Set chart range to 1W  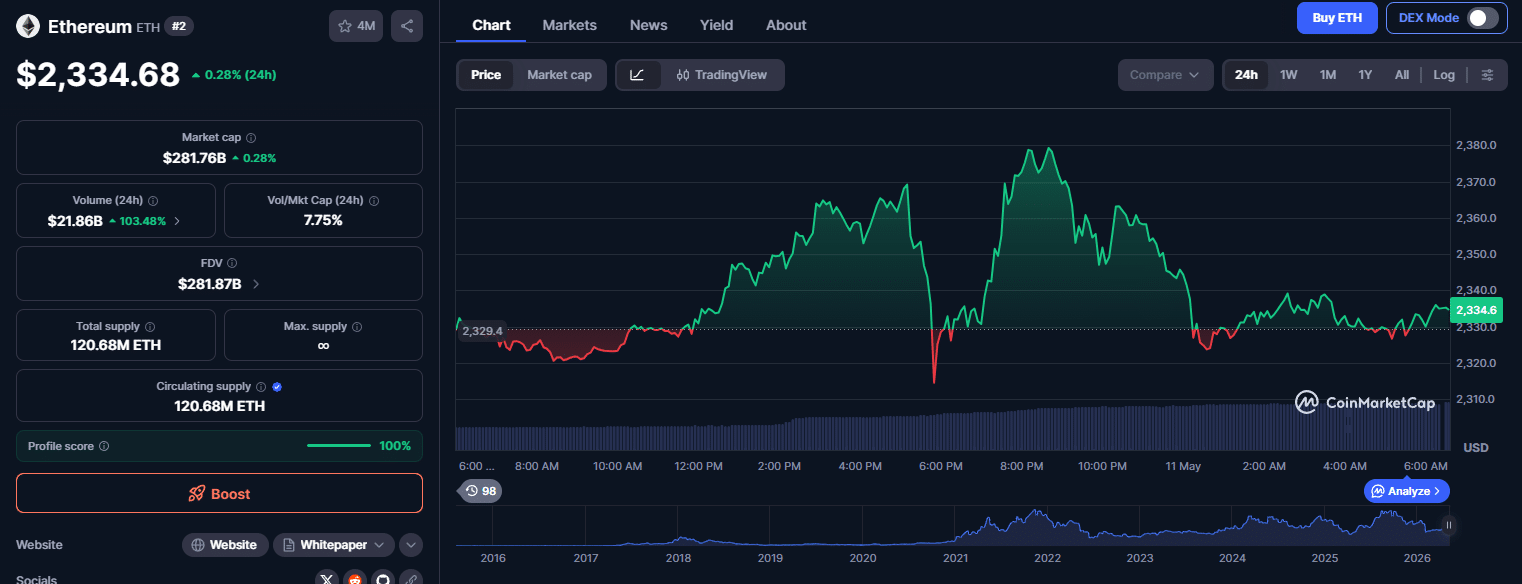click(x=1289, y=75)
